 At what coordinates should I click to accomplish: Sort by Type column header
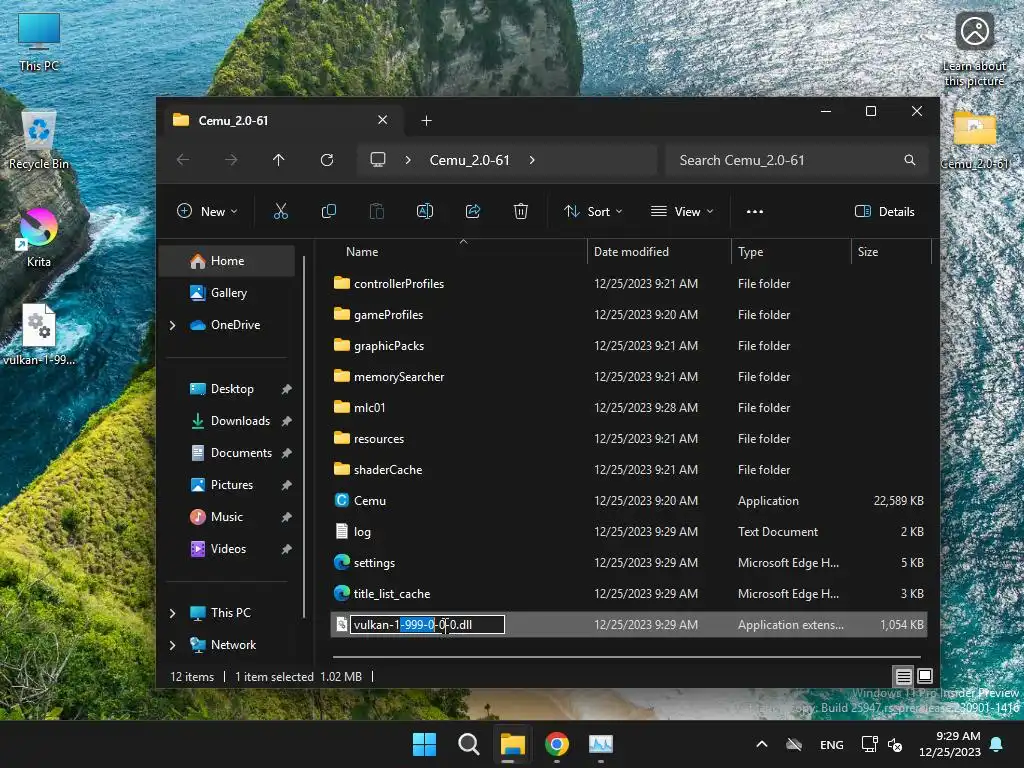click(791, 251)
